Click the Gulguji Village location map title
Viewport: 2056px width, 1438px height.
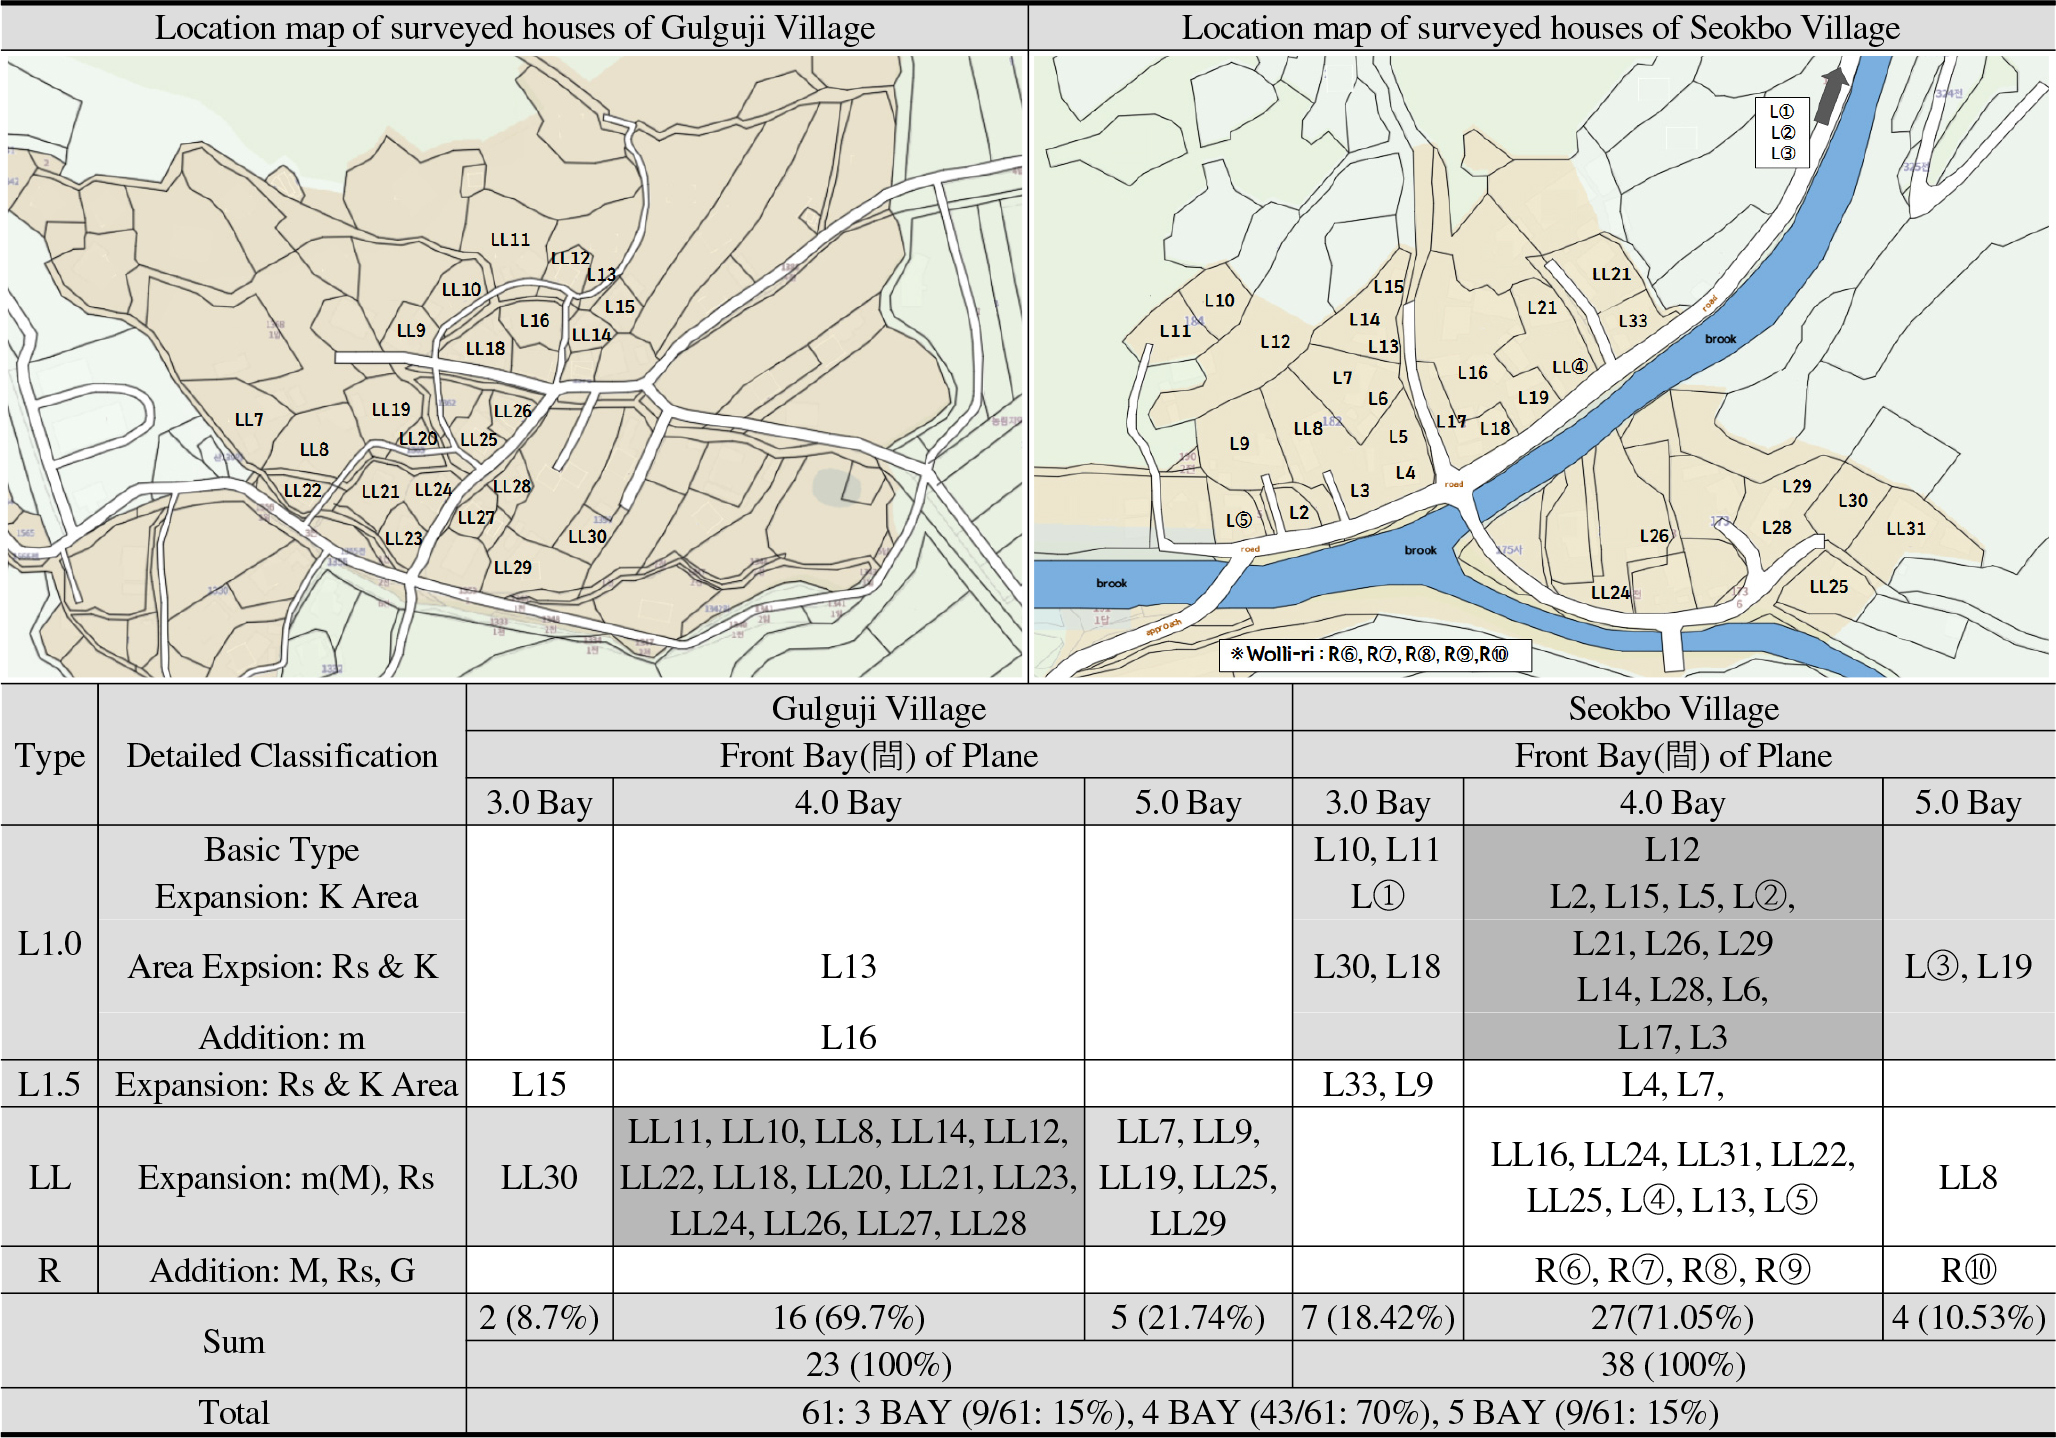tap(514, 28)
